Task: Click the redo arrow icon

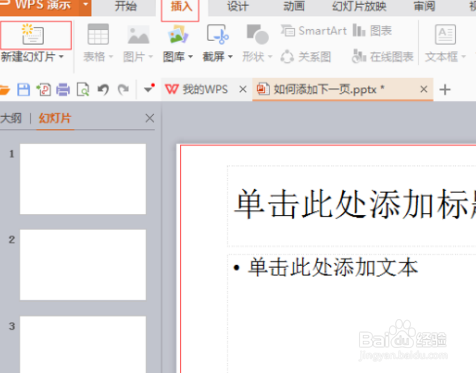Action: click(123, 90)
